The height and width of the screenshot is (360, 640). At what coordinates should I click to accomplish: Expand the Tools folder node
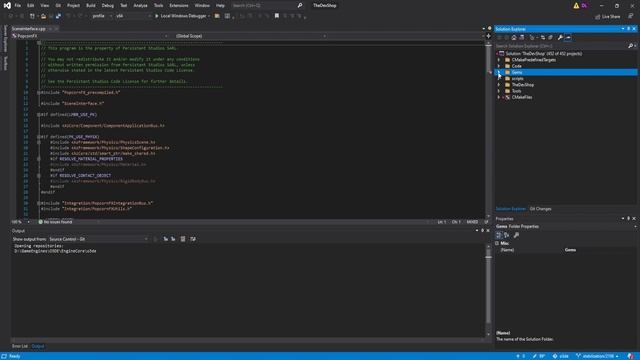point(499,91)
